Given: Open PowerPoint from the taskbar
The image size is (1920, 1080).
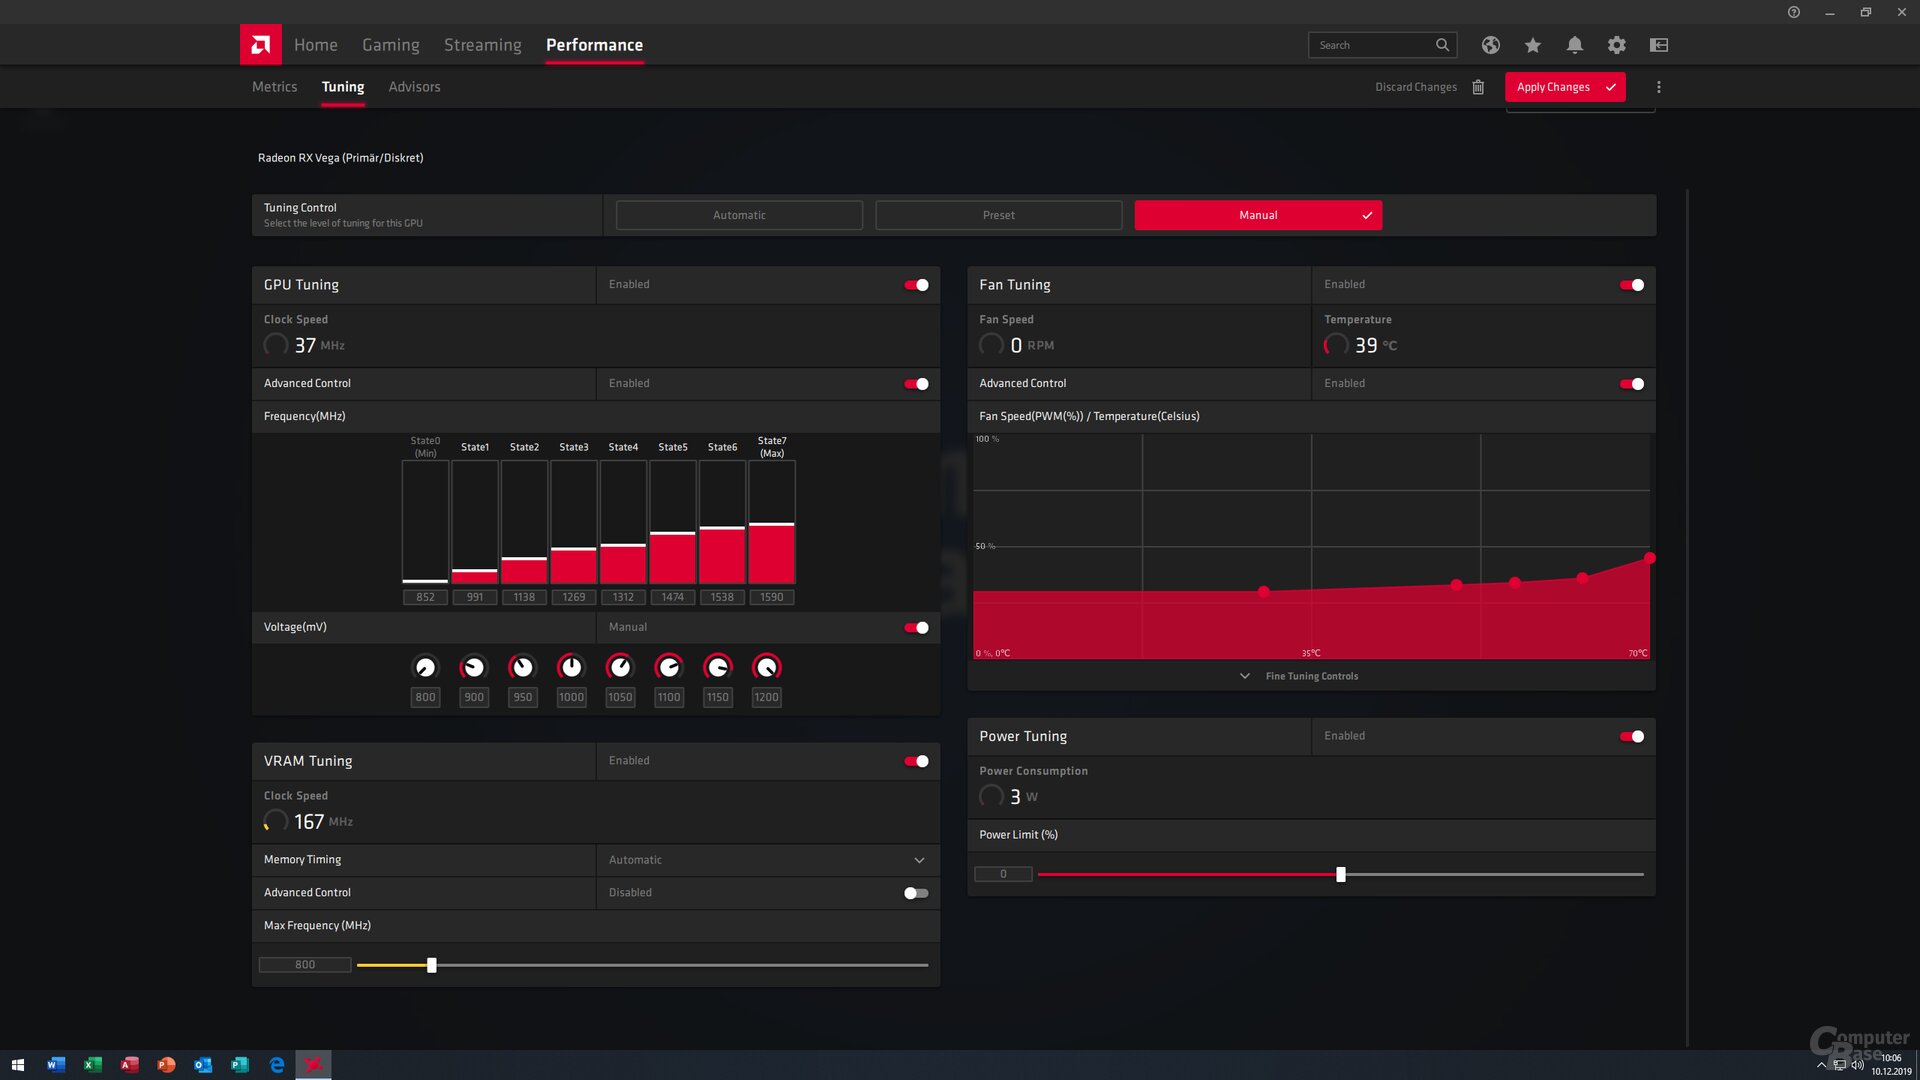Looking at the screenshot, I should 166,1065.
